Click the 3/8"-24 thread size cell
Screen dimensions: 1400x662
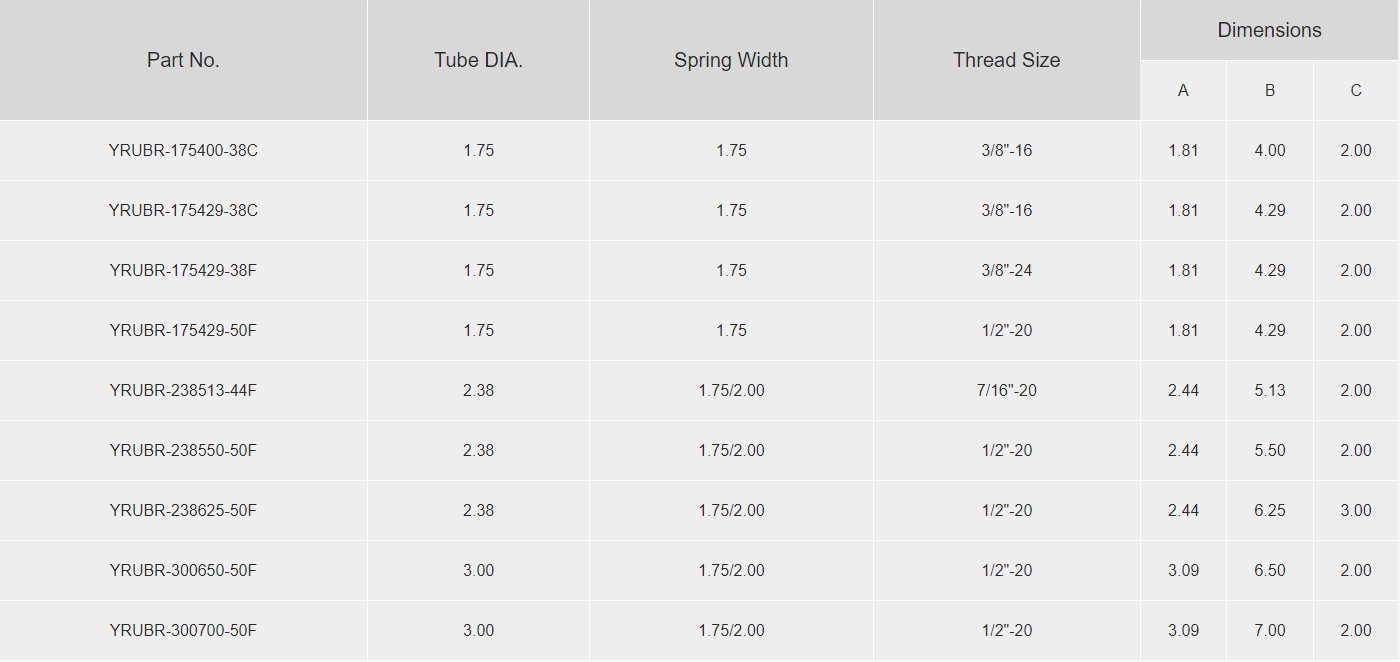(x=1007, y=270)
